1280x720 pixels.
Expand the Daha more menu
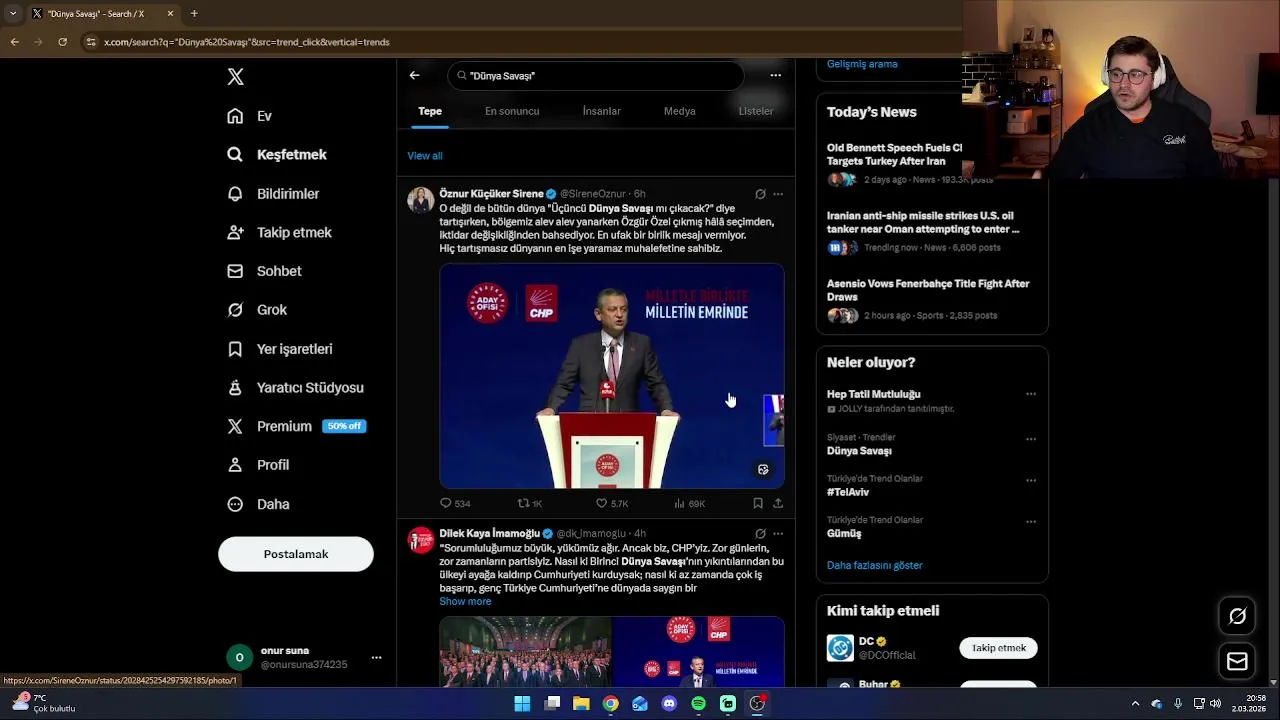click(258, 504)
